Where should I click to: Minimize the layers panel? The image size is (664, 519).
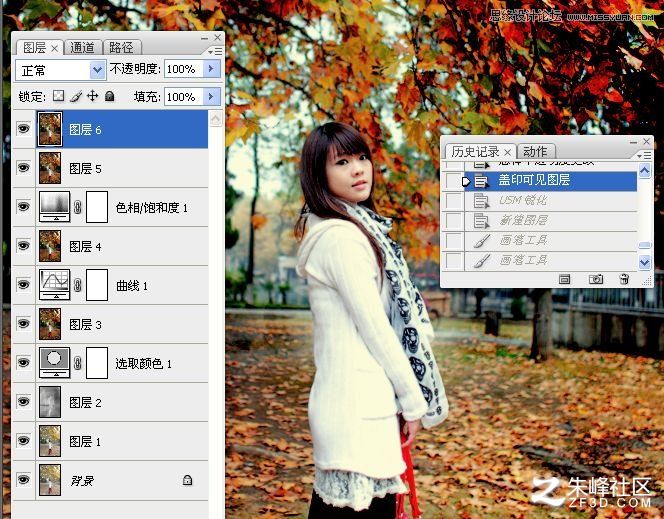[x=205, y=38]
